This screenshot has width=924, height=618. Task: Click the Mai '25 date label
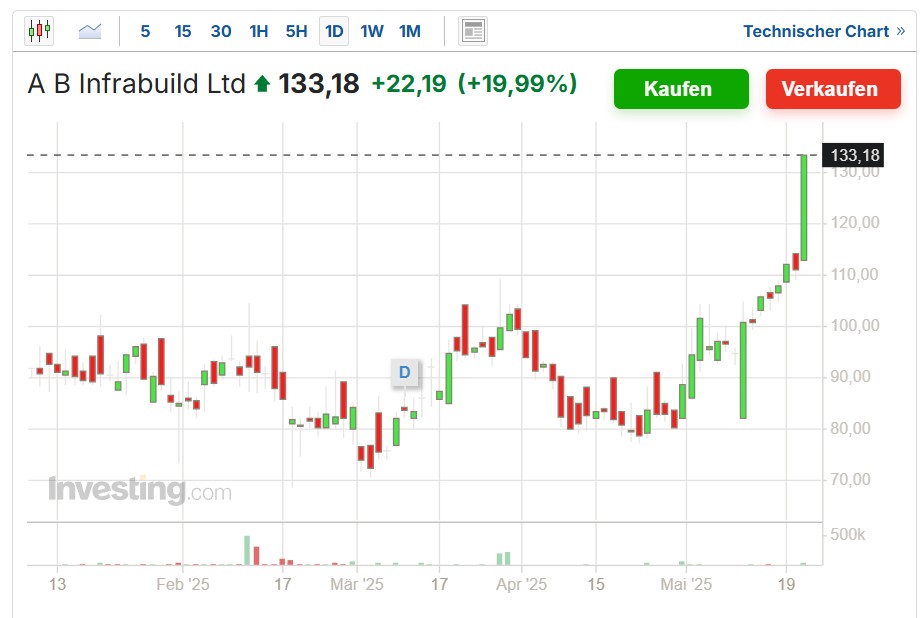point(686,584)
